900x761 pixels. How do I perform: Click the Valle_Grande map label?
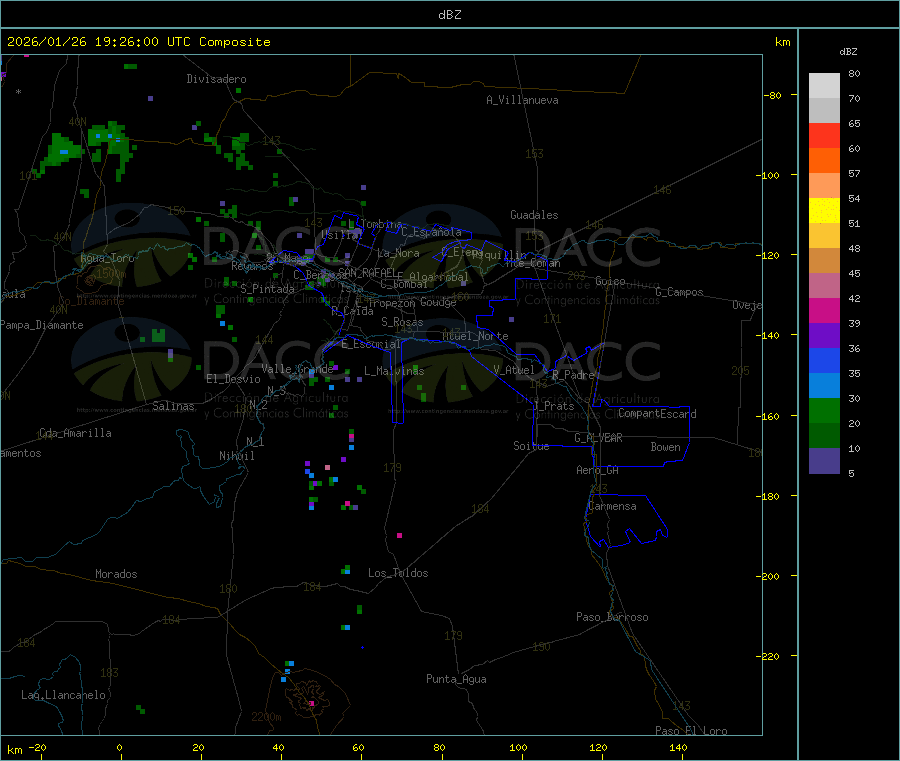coord(297,369)
